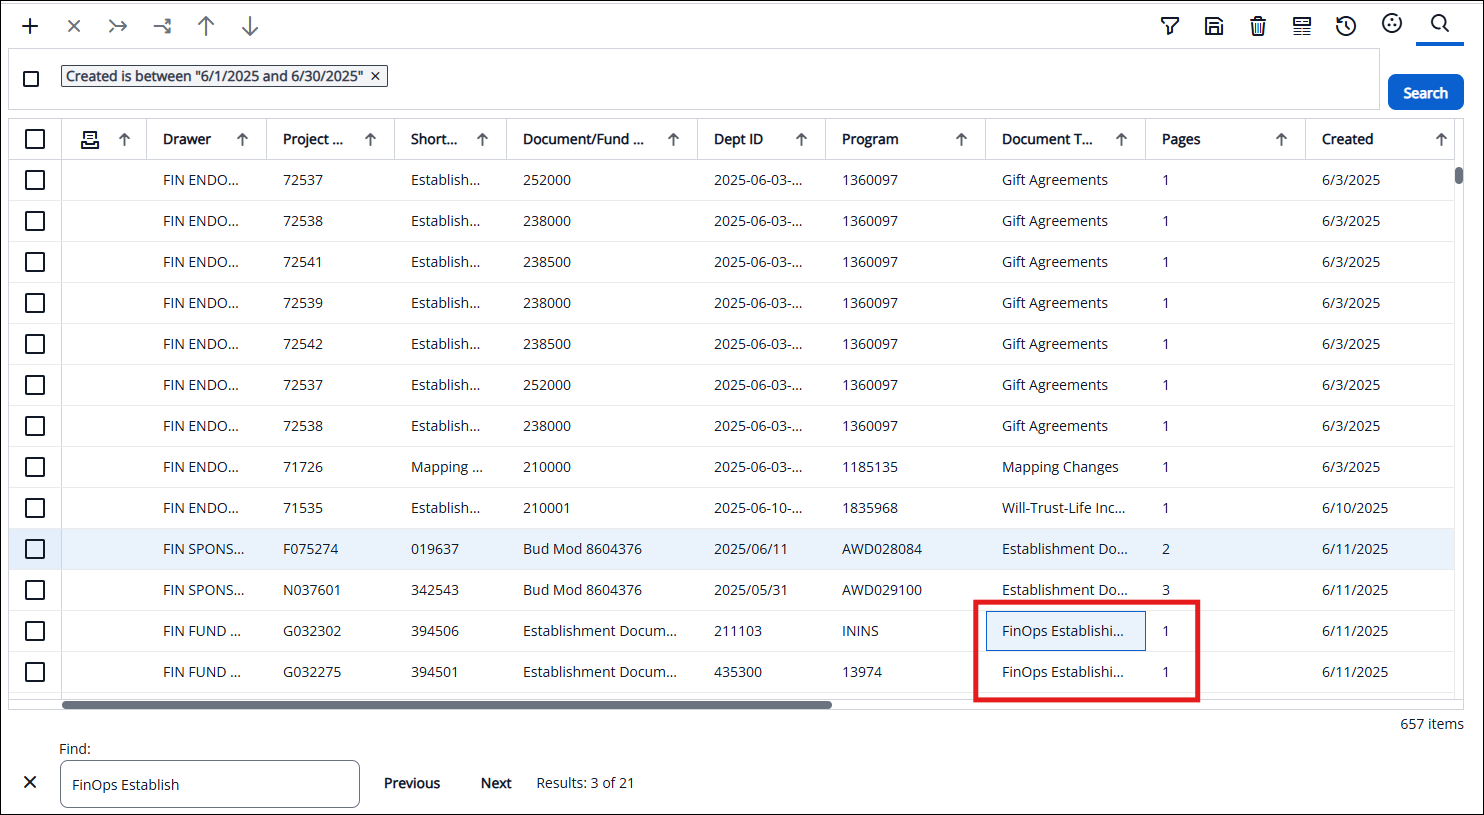
Task: Open the filter funnel icon
Action: [x=1170, y=26]
